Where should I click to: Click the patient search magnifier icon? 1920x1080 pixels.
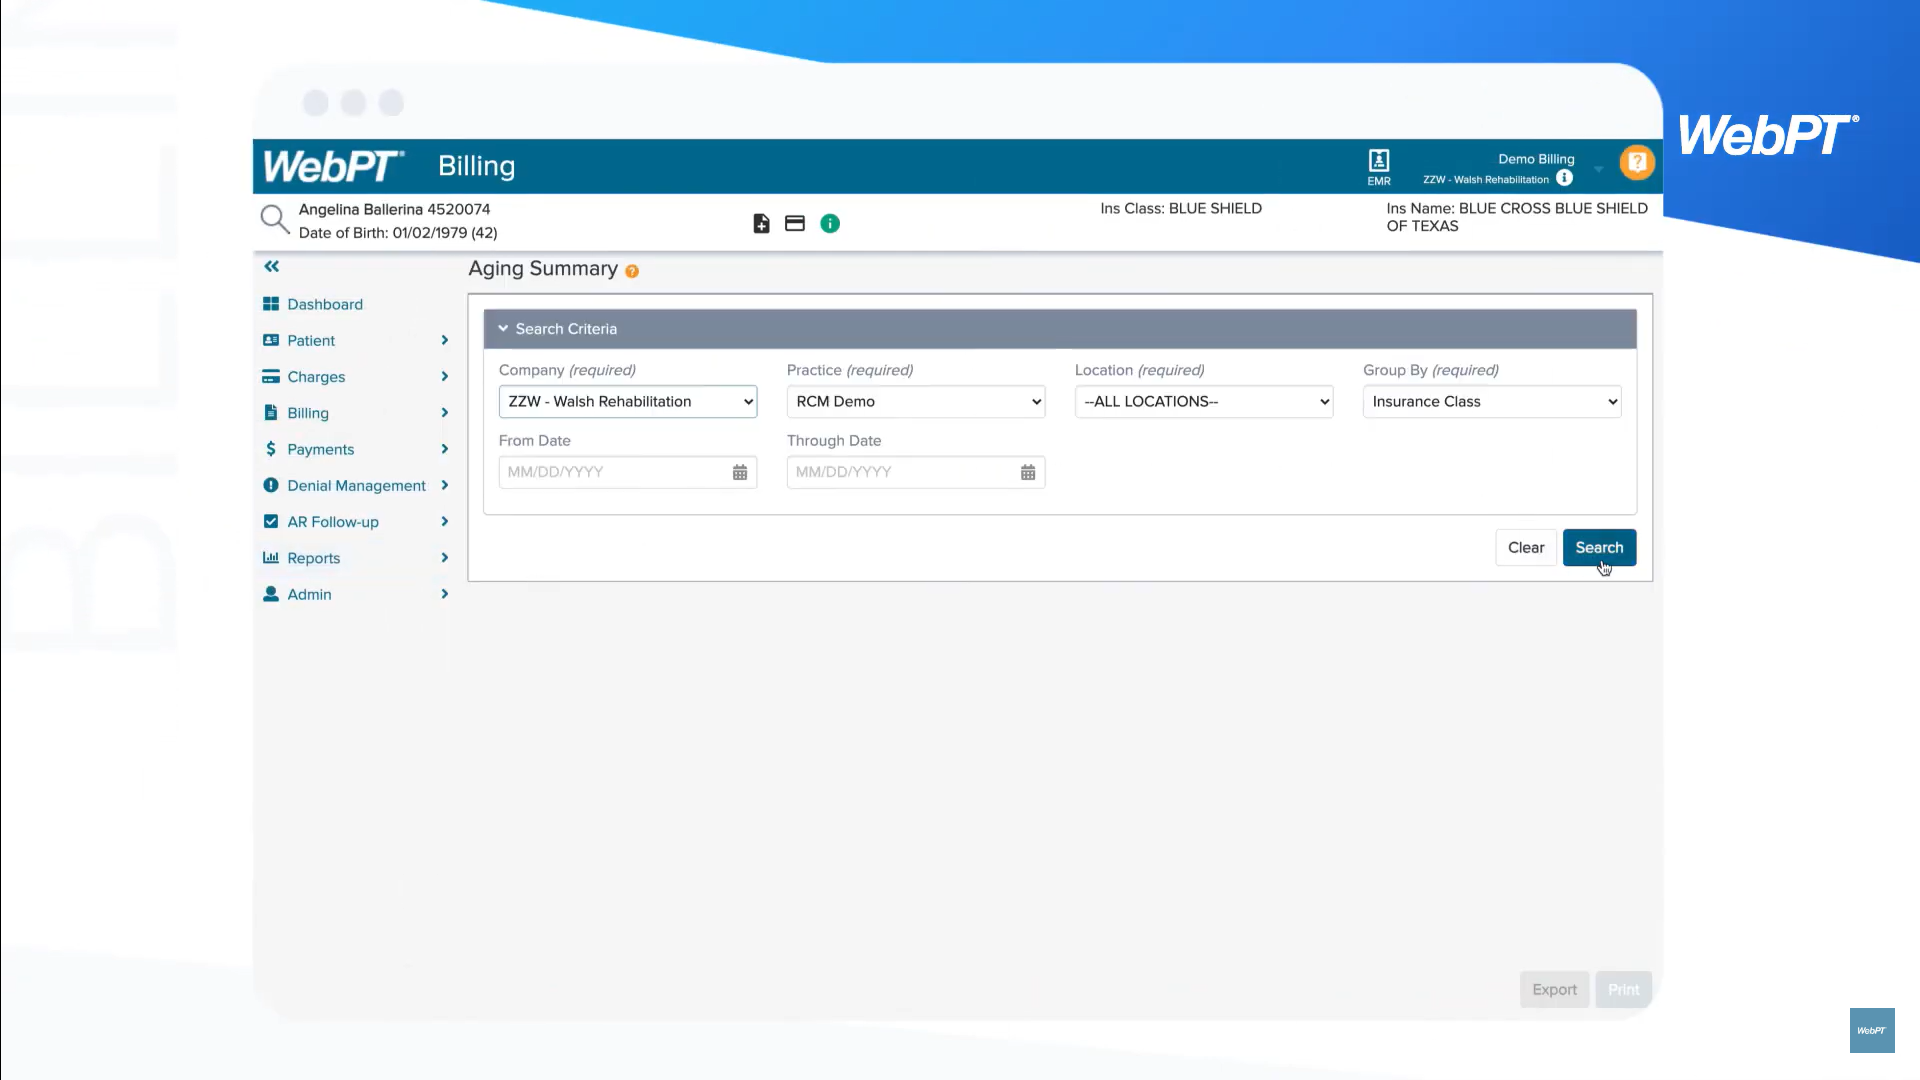[274, 219]
